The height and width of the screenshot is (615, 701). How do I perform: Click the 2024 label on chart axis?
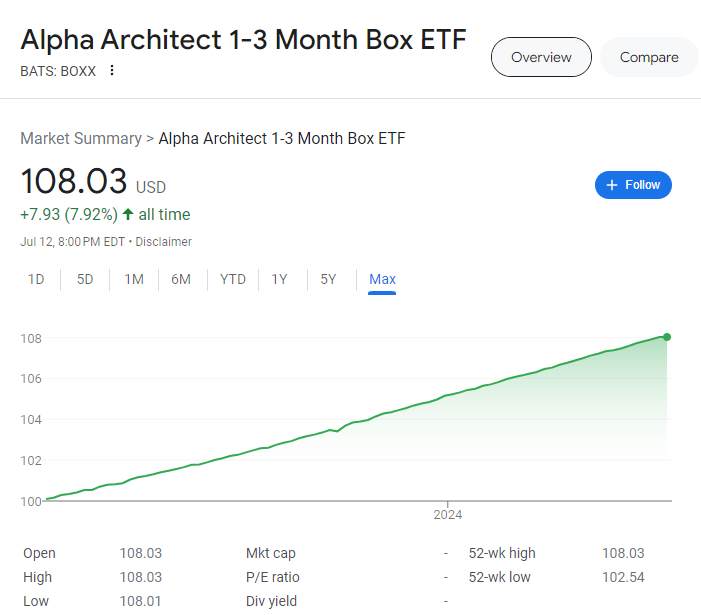pos(448,515)
